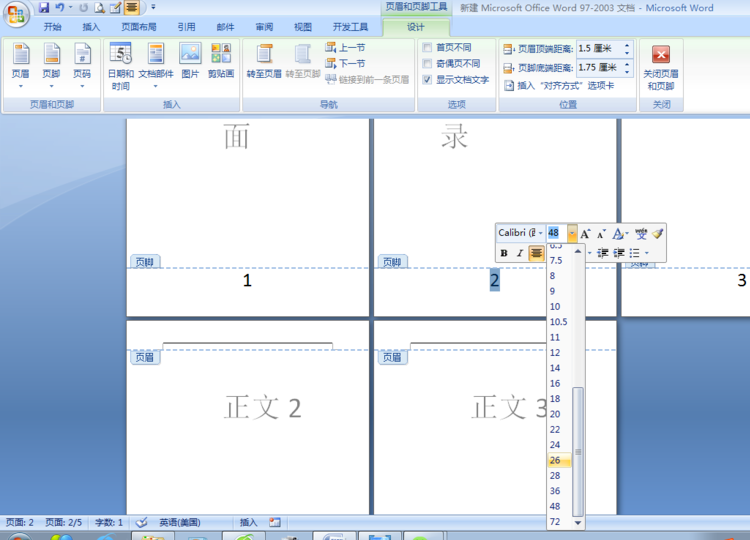Click 转至页眉 go to header
This screenshot has width=750, height=540.
264,60
